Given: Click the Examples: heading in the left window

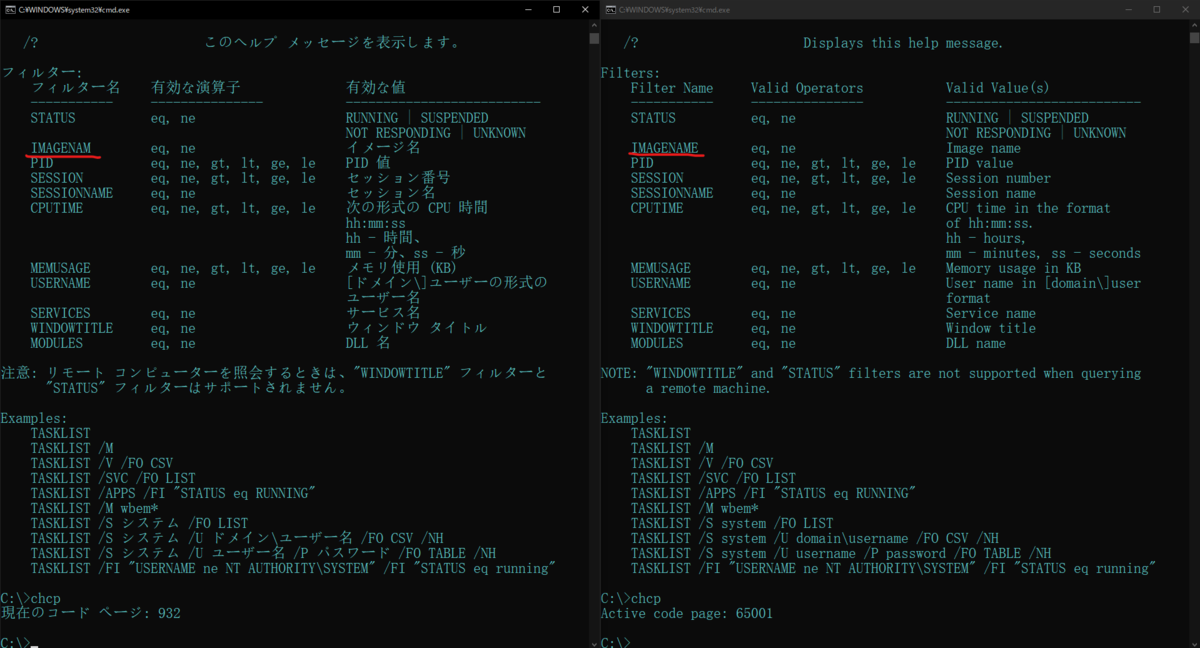Looking at the screenshot, I should (34, 418).
